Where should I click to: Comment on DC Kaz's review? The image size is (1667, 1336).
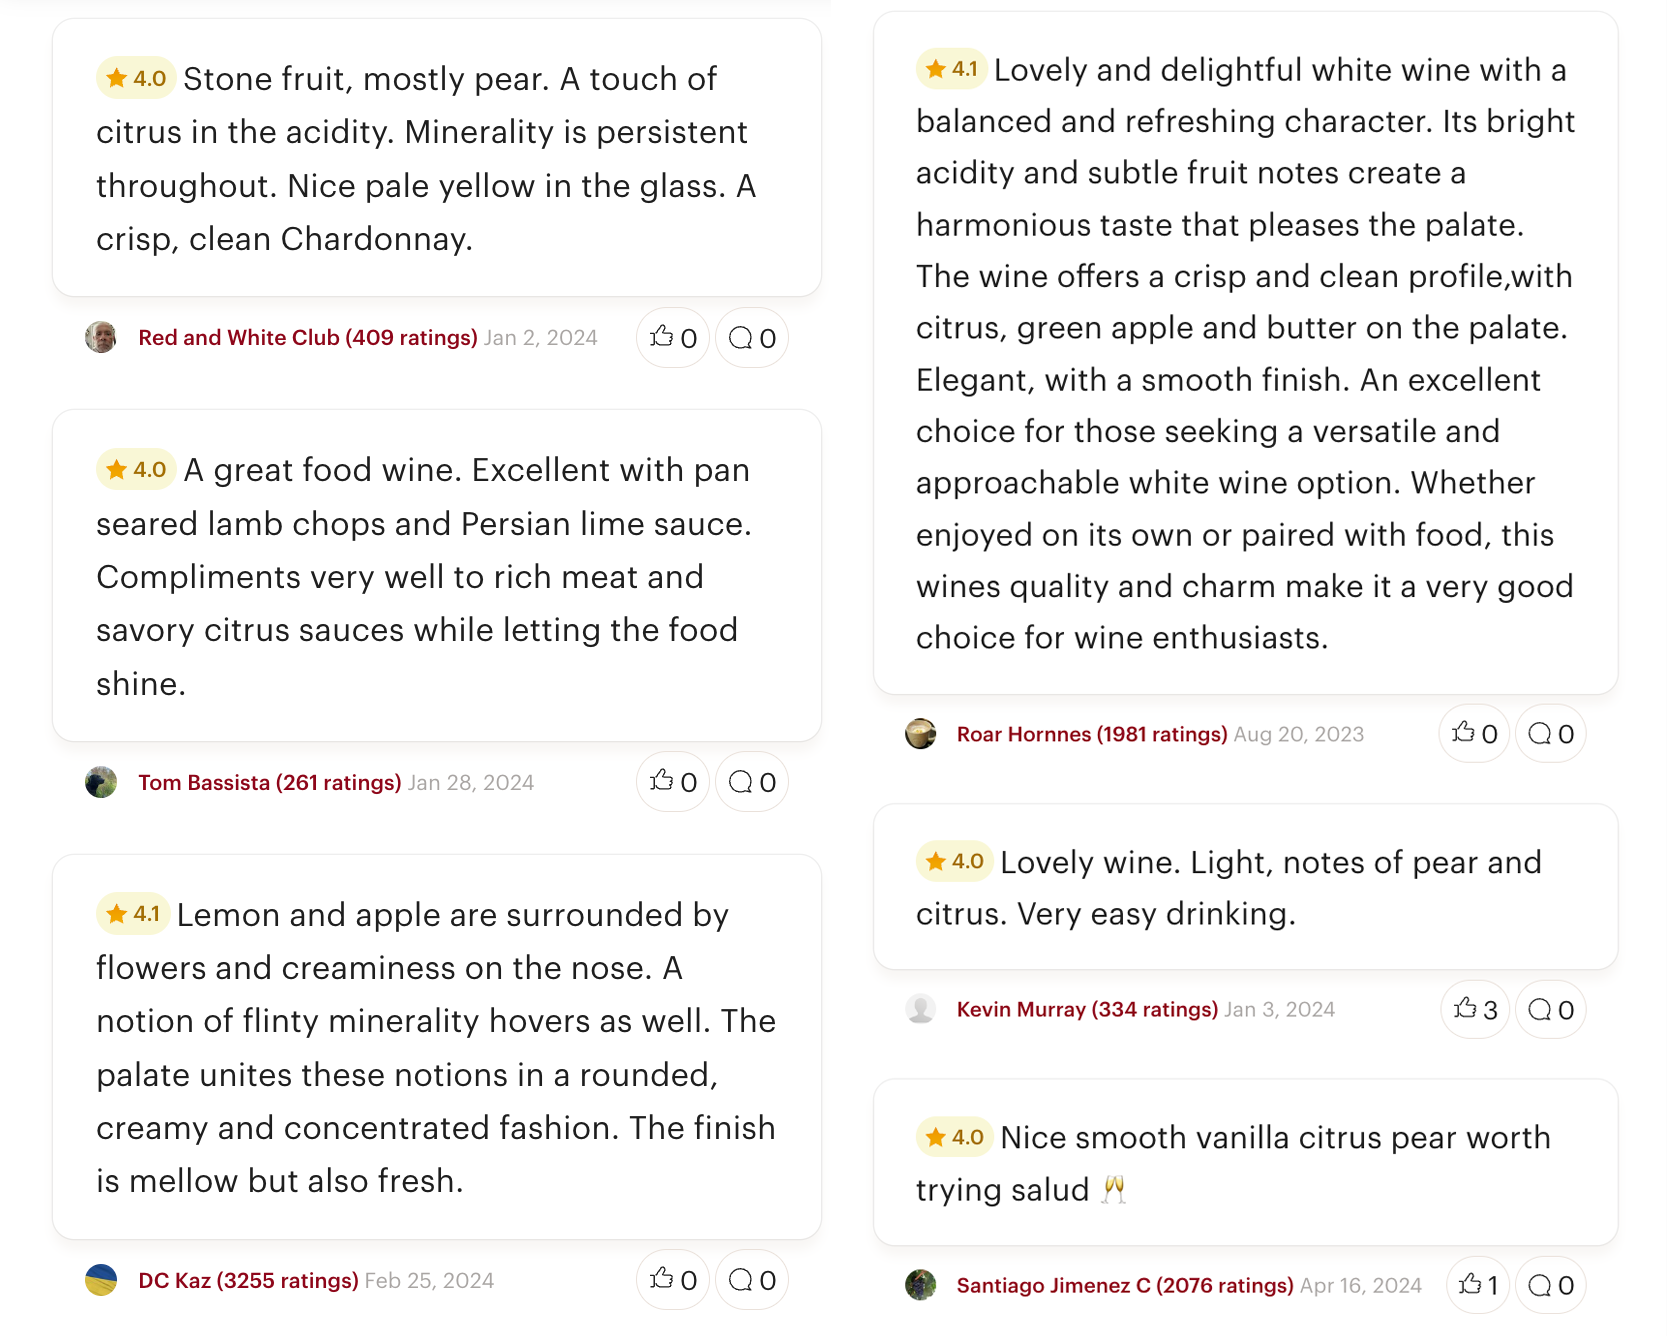click(752, 1280)
